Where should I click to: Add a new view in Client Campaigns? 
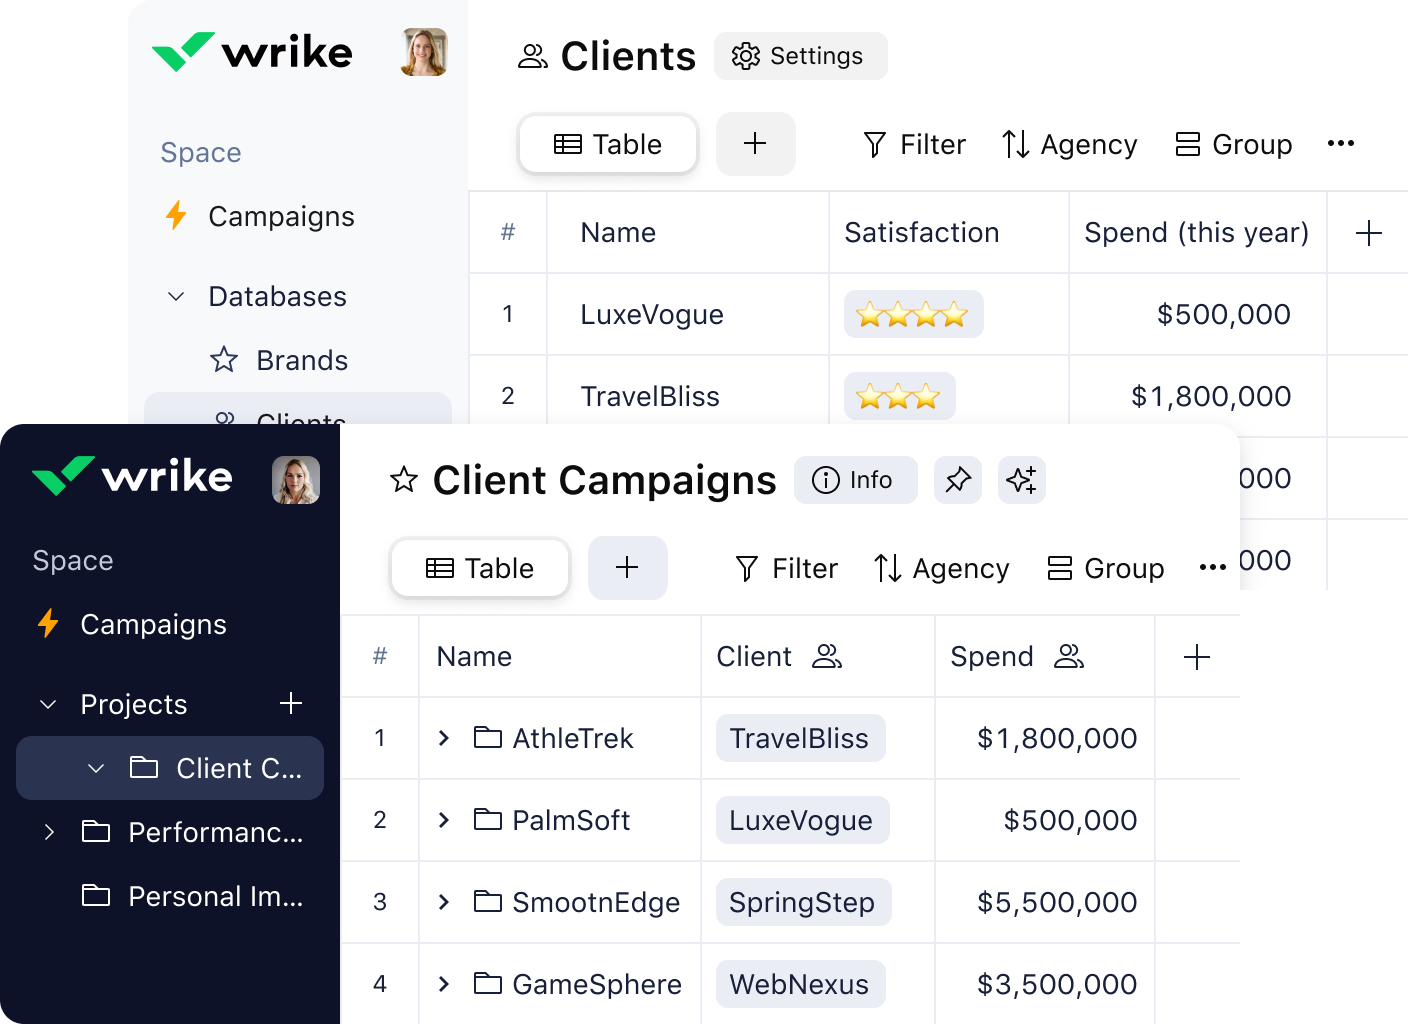pyautogui.click(x=628, y=568)
